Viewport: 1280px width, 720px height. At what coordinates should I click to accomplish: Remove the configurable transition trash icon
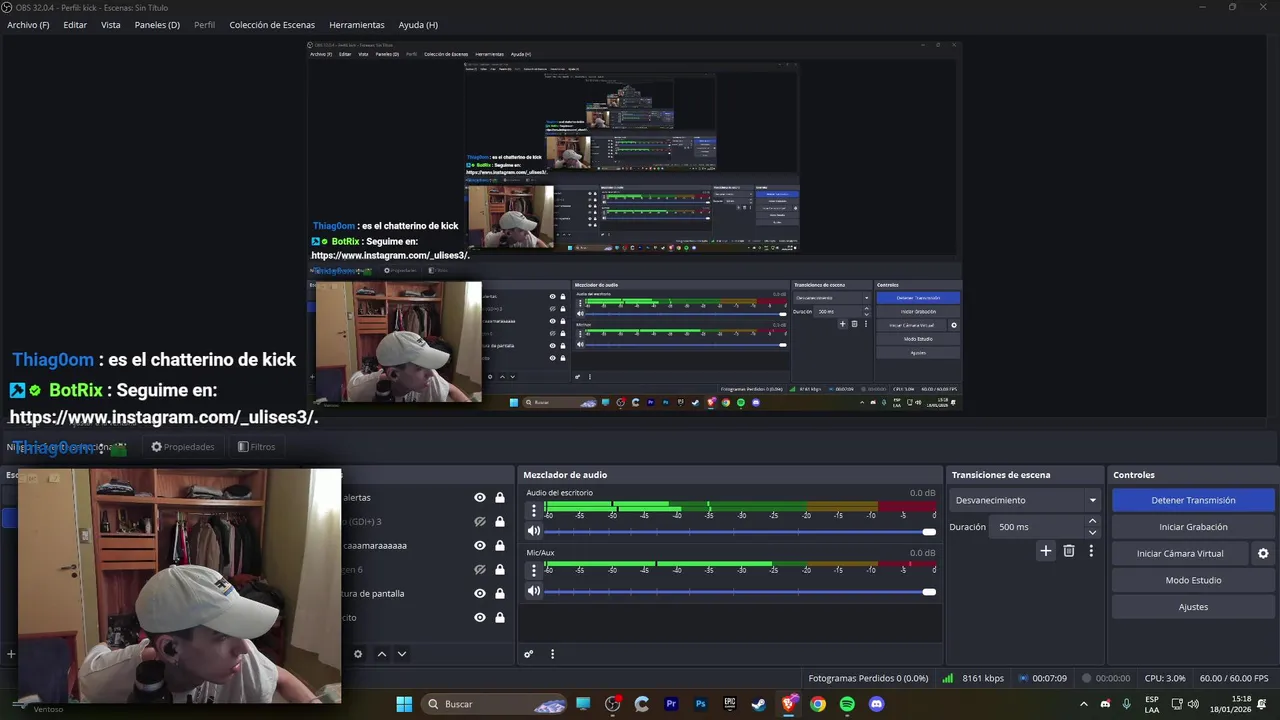point(1069,551)
